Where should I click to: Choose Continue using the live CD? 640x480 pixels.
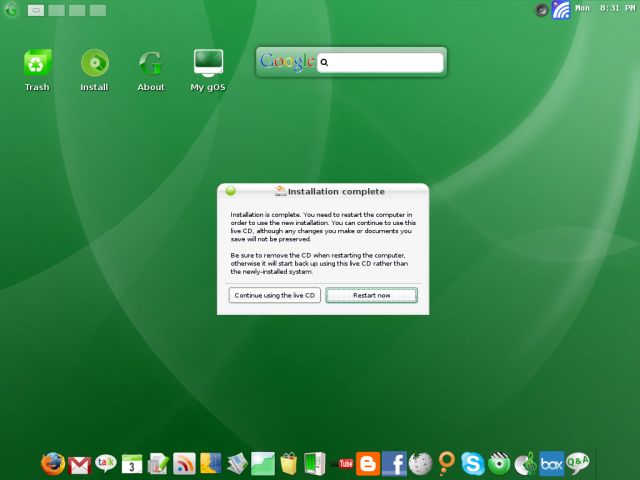275,295
